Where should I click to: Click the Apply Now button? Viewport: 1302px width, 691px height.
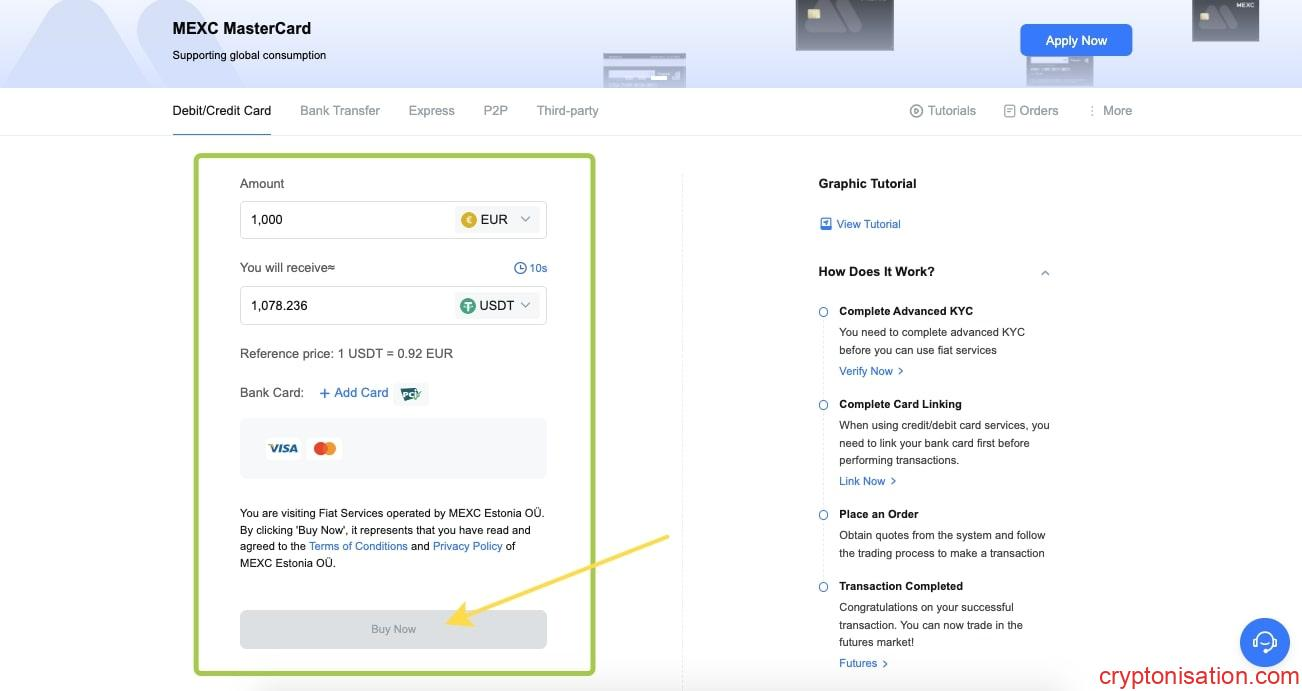click(x=1076, y=41)
